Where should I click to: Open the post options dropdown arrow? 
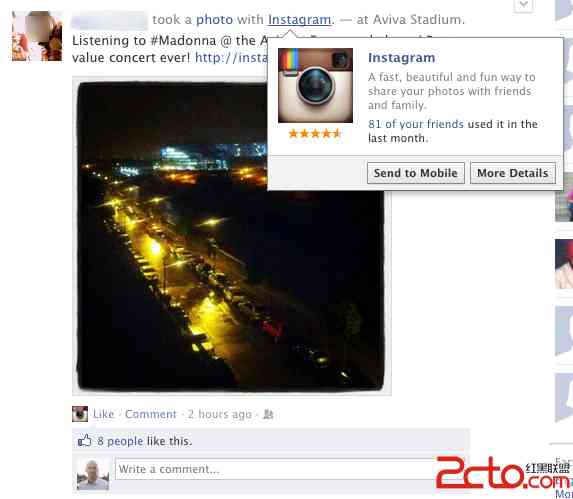pos(523,5)
